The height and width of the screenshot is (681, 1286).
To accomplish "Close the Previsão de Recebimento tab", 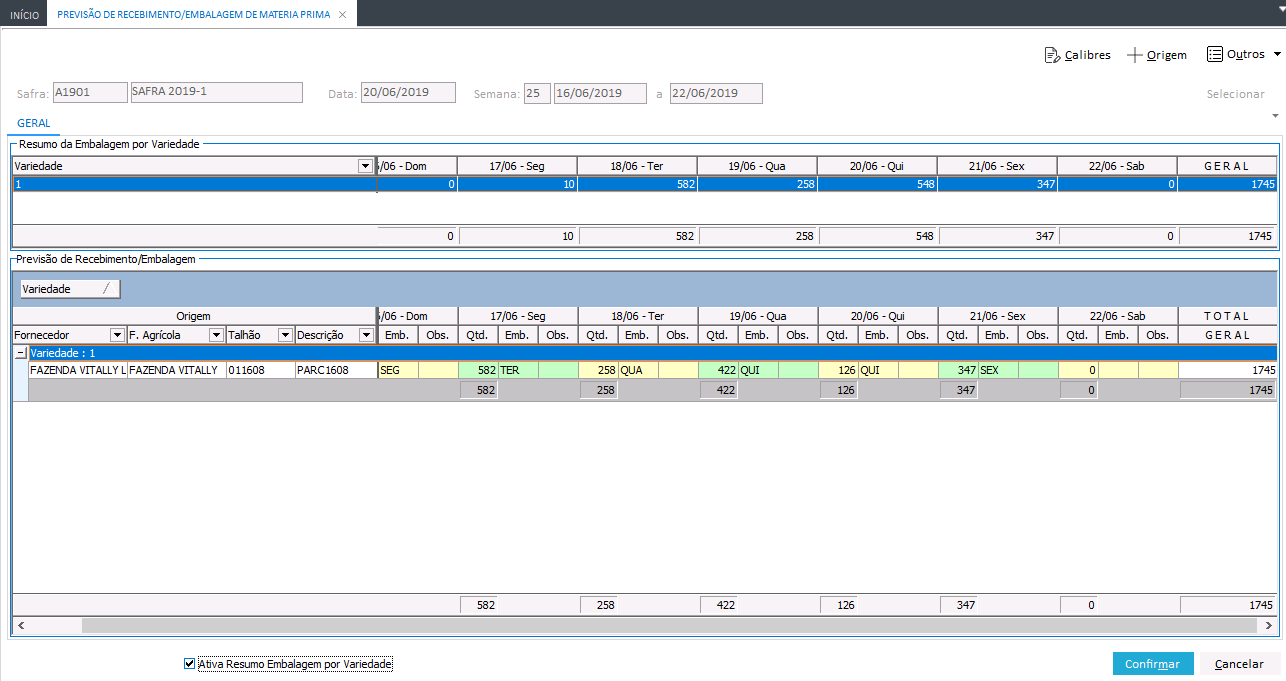I will click(x=342, y=15).
